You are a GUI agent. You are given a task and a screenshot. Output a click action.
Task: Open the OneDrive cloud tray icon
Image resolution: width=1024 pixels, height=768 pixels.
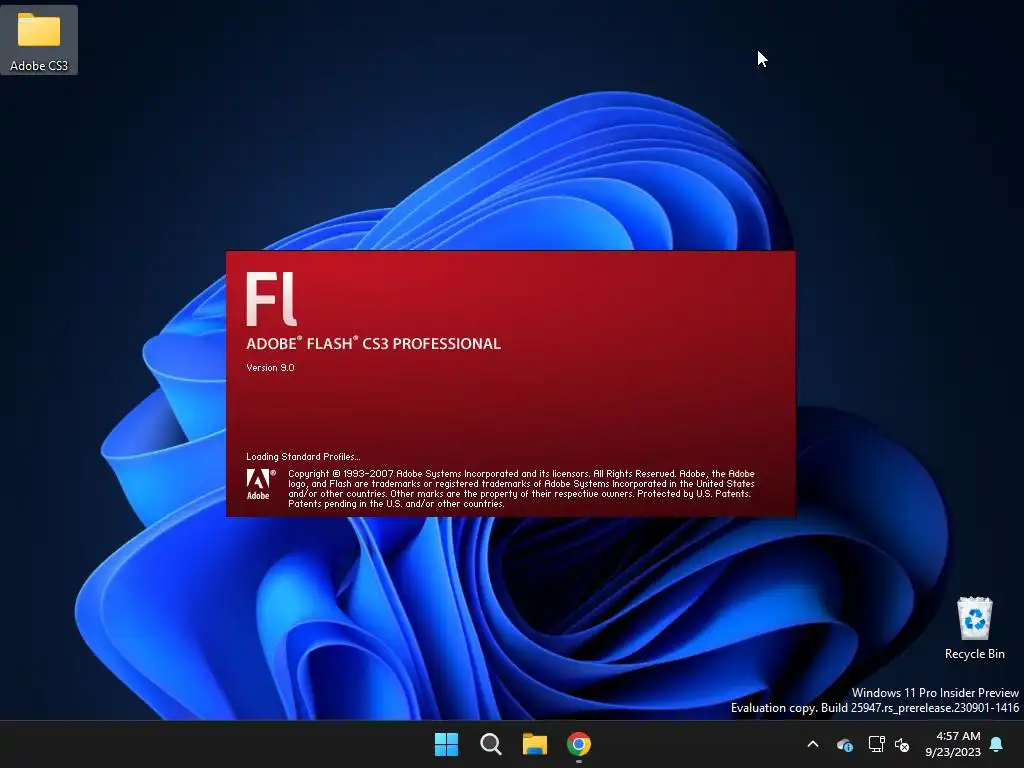(844, 744)
